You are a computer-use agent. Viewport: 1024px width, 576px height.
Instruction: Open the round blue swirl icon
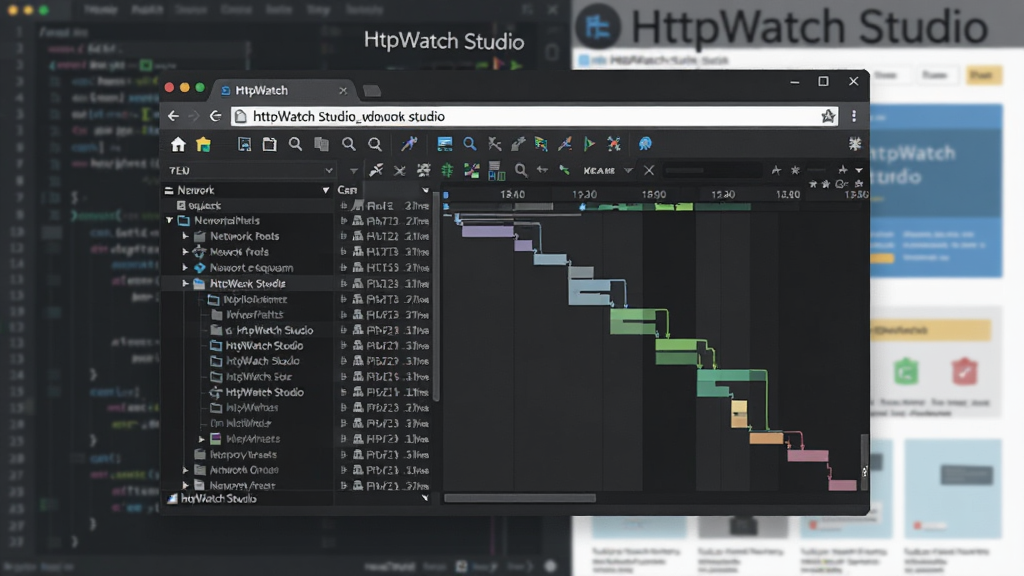(645, 144)
